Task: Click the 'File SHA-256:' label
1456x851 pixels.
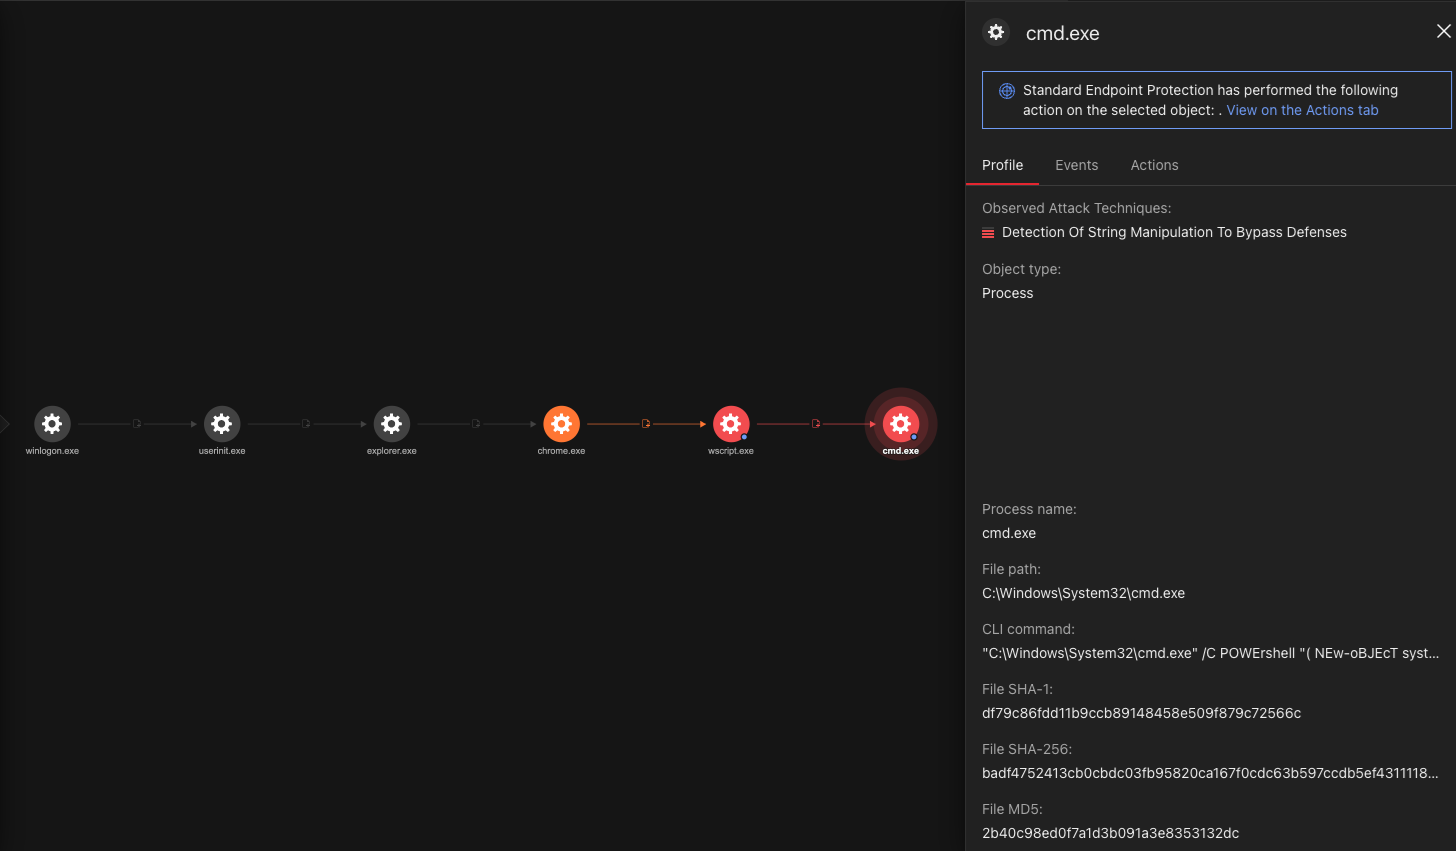Action: tap(1026, 749)
